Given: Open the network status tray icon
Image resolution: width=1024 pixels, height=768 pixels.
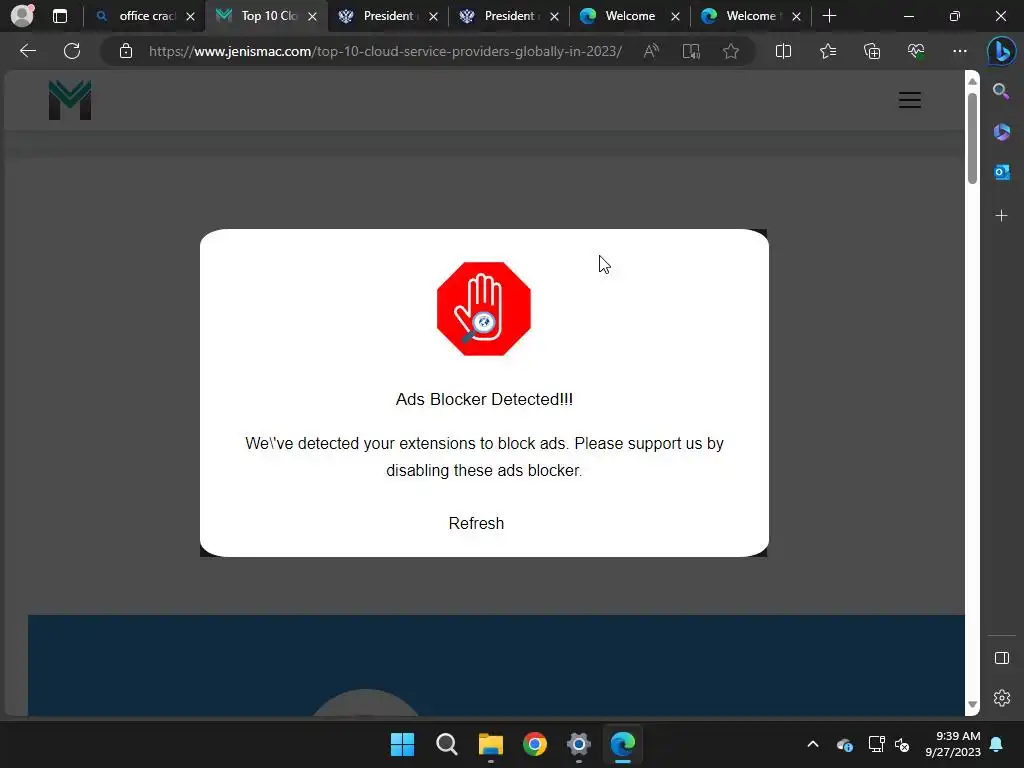Looking at the screenshot, I should [x=876, y=744].
